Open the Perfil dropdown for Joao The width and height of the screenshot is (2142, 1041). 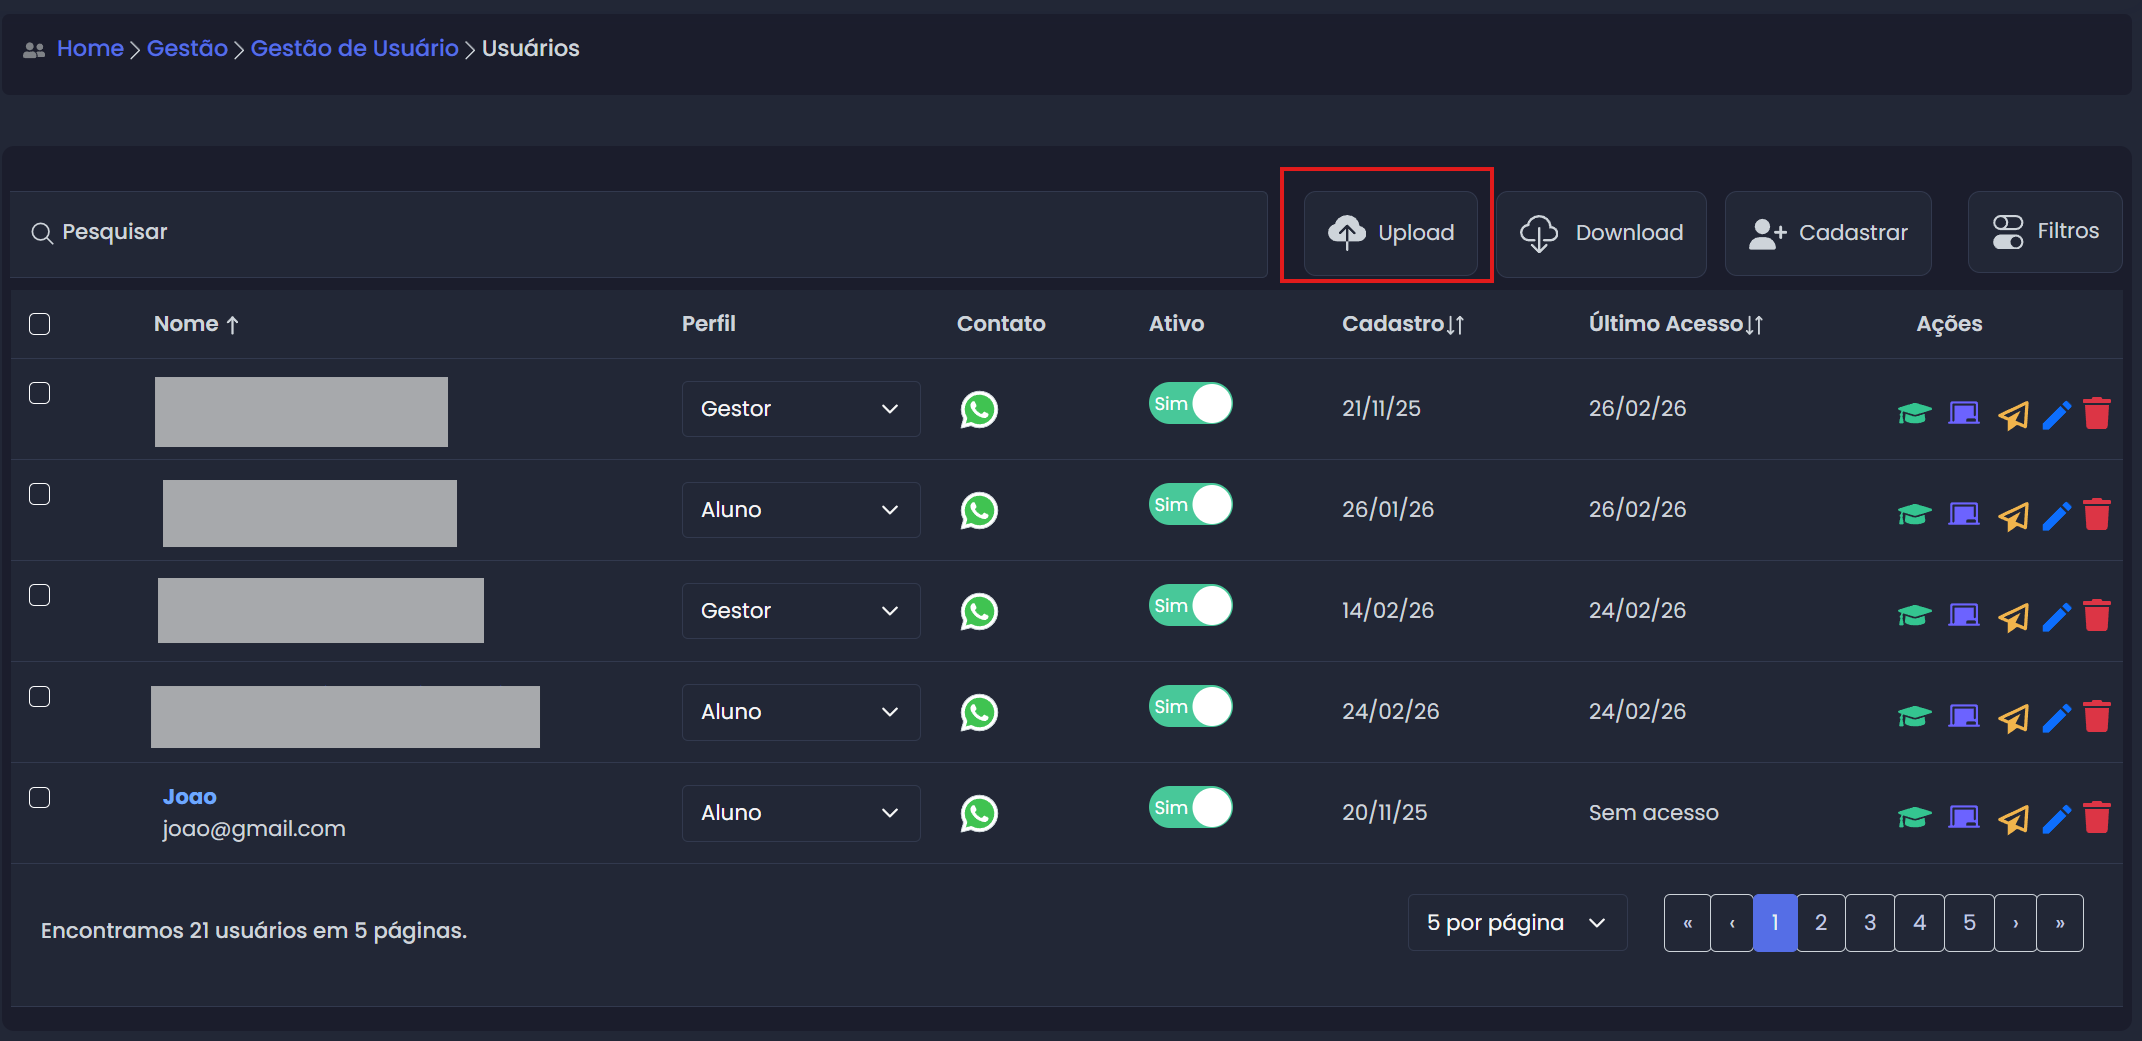coord(800,813)
